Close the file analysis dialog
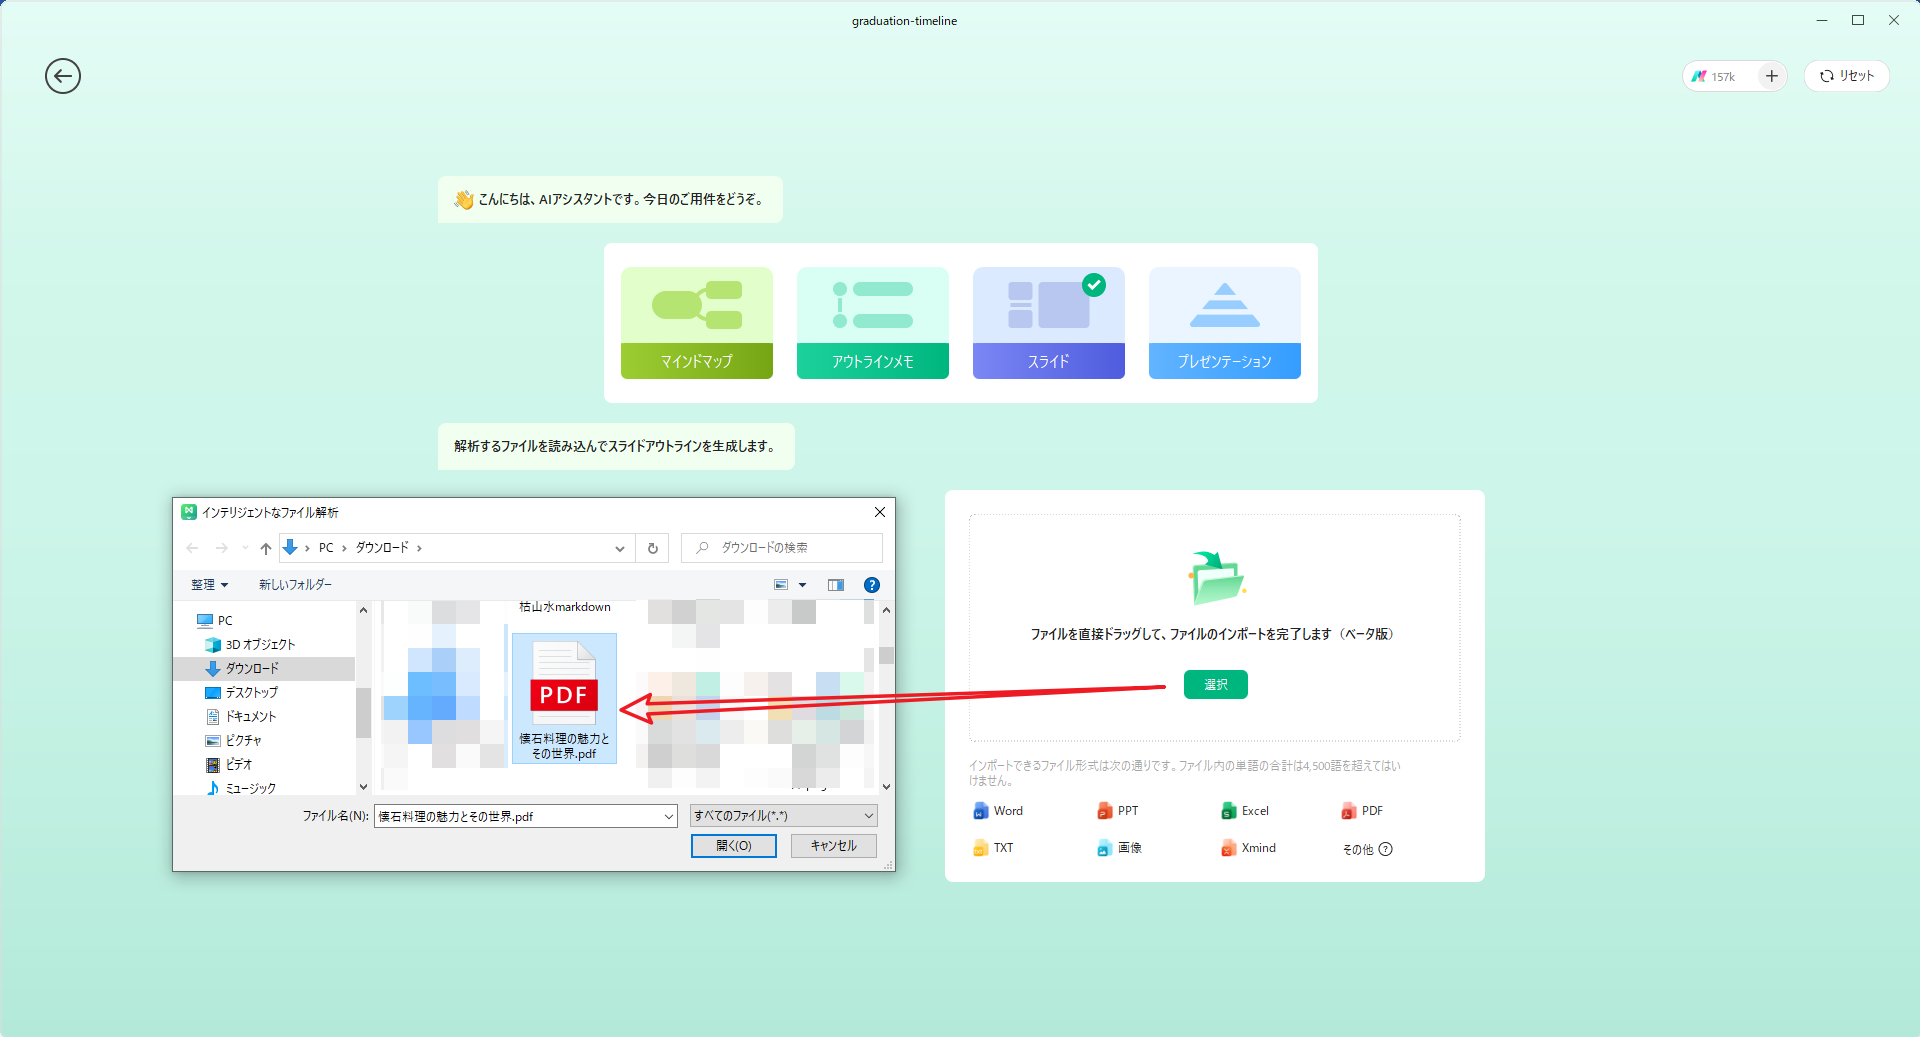Viewport: 1920px width, 1037px height. [880, 512]
